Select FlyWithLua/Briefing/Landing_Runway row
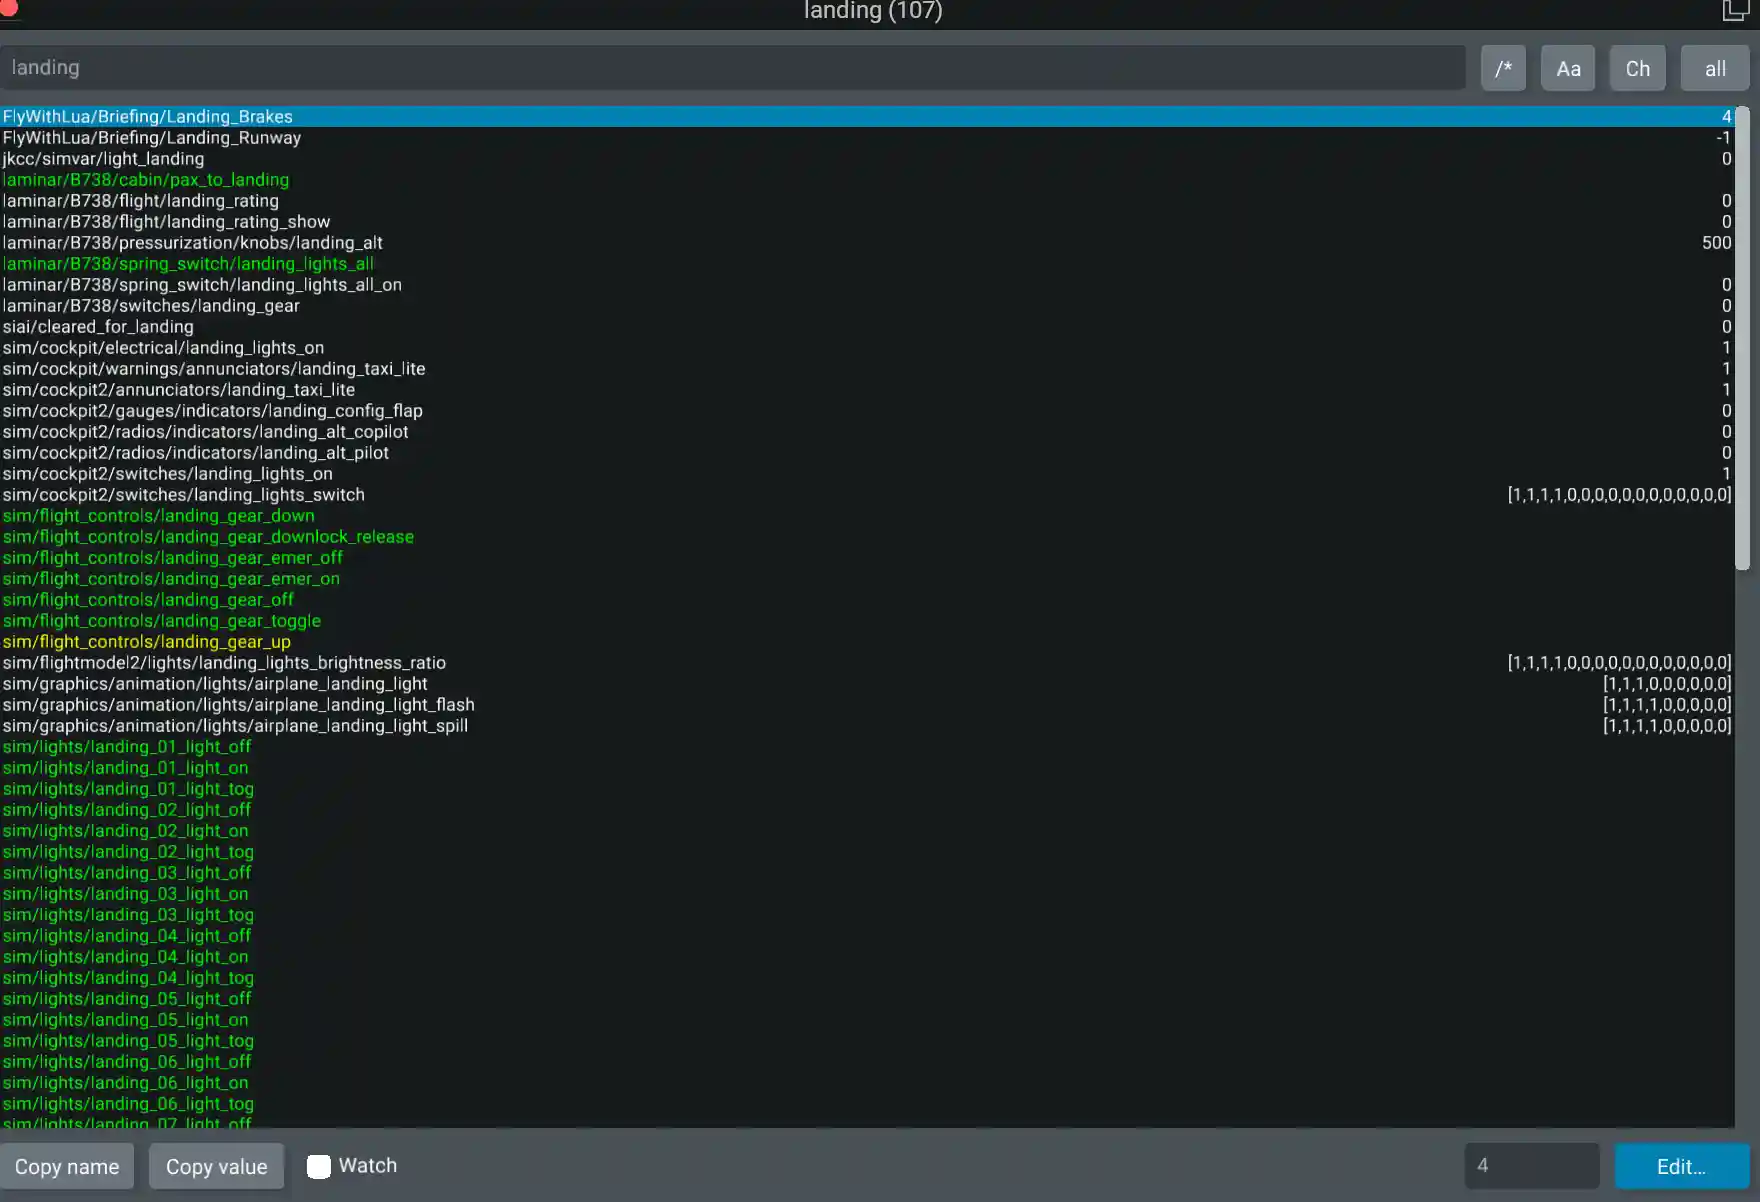This screenshot has height=1202, width=1760. (867, 137)
